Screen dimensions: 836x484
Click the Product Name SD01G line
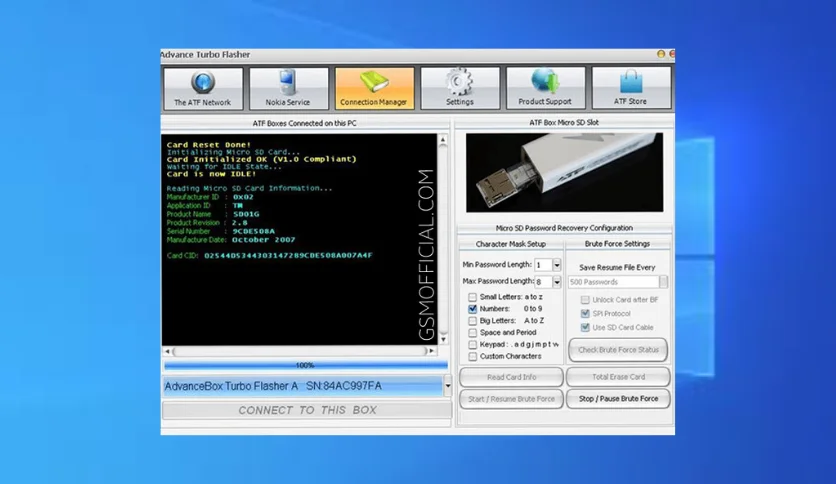pos(213,214)
